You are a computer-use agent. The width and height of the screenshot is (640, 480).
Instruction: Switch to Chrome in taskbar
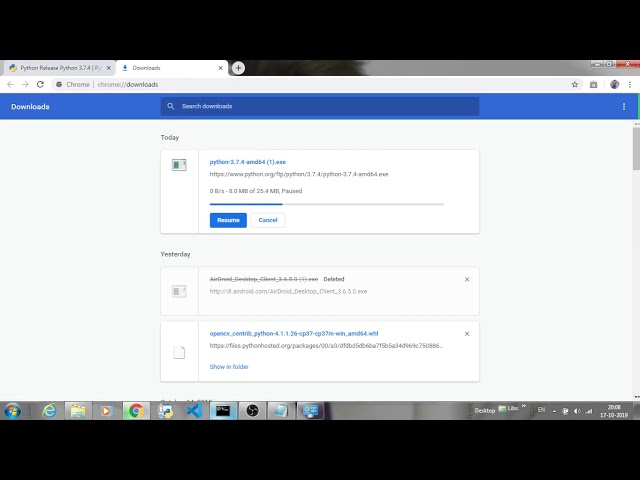tap(136, 411)
